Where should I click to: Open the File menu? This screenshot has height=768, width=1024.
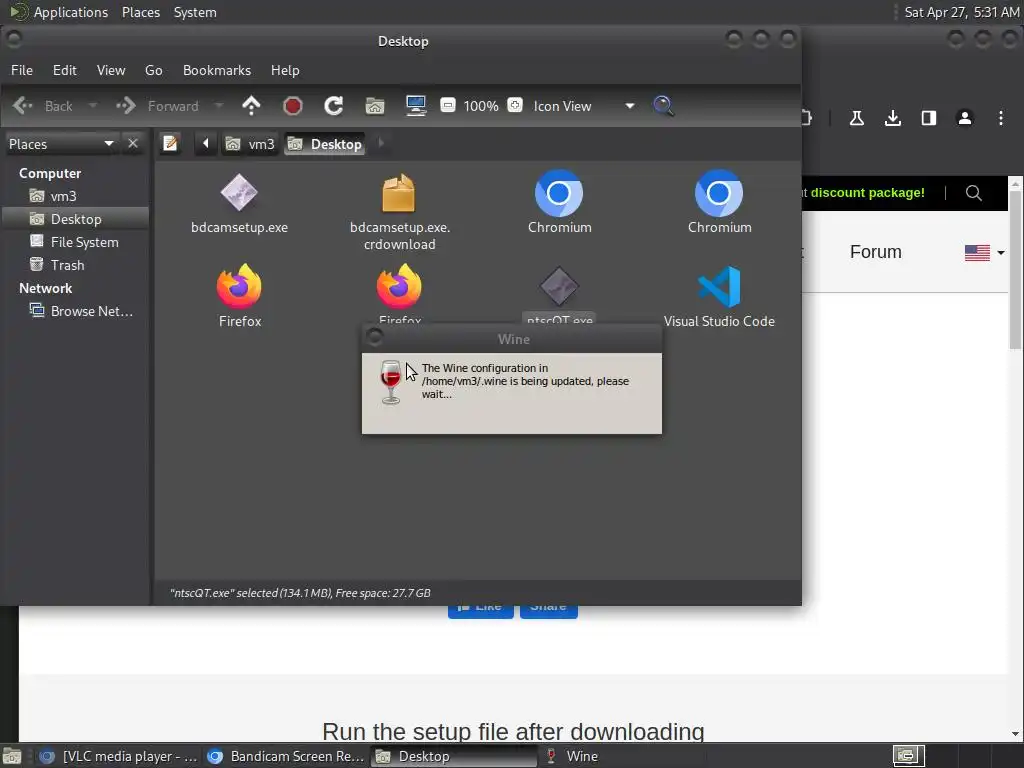pos(22,70)
